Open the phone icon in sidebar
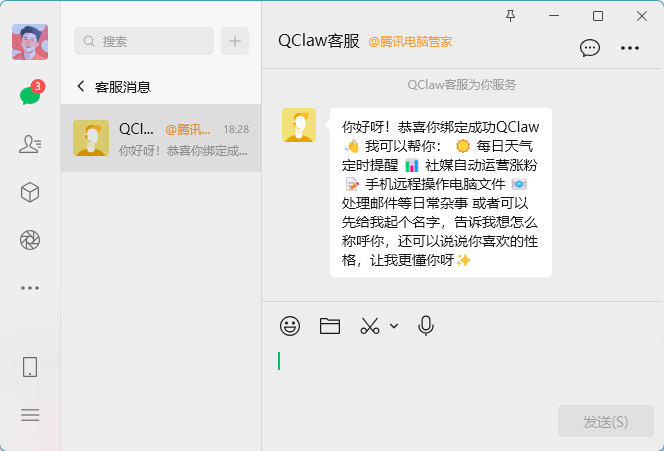664x451 pixels. tap(30, 367)
